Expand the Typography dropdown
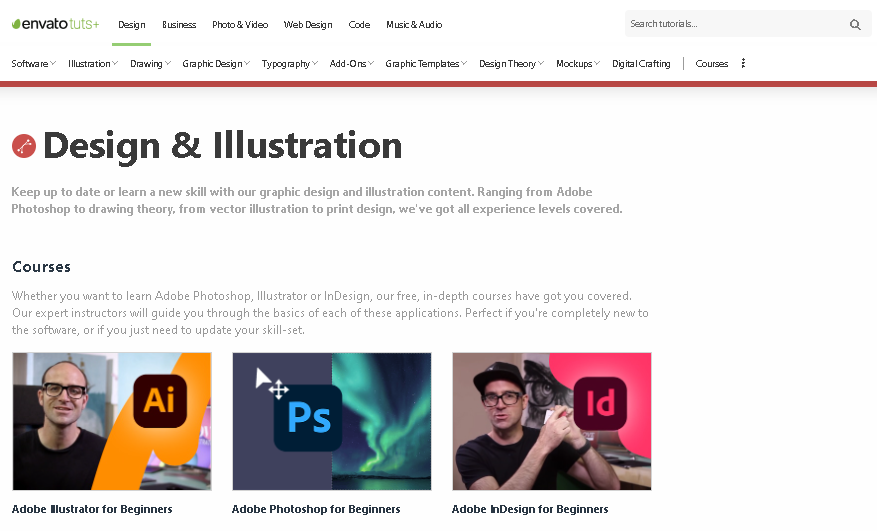This screenshot has width=877, height=531. (290, 64)
